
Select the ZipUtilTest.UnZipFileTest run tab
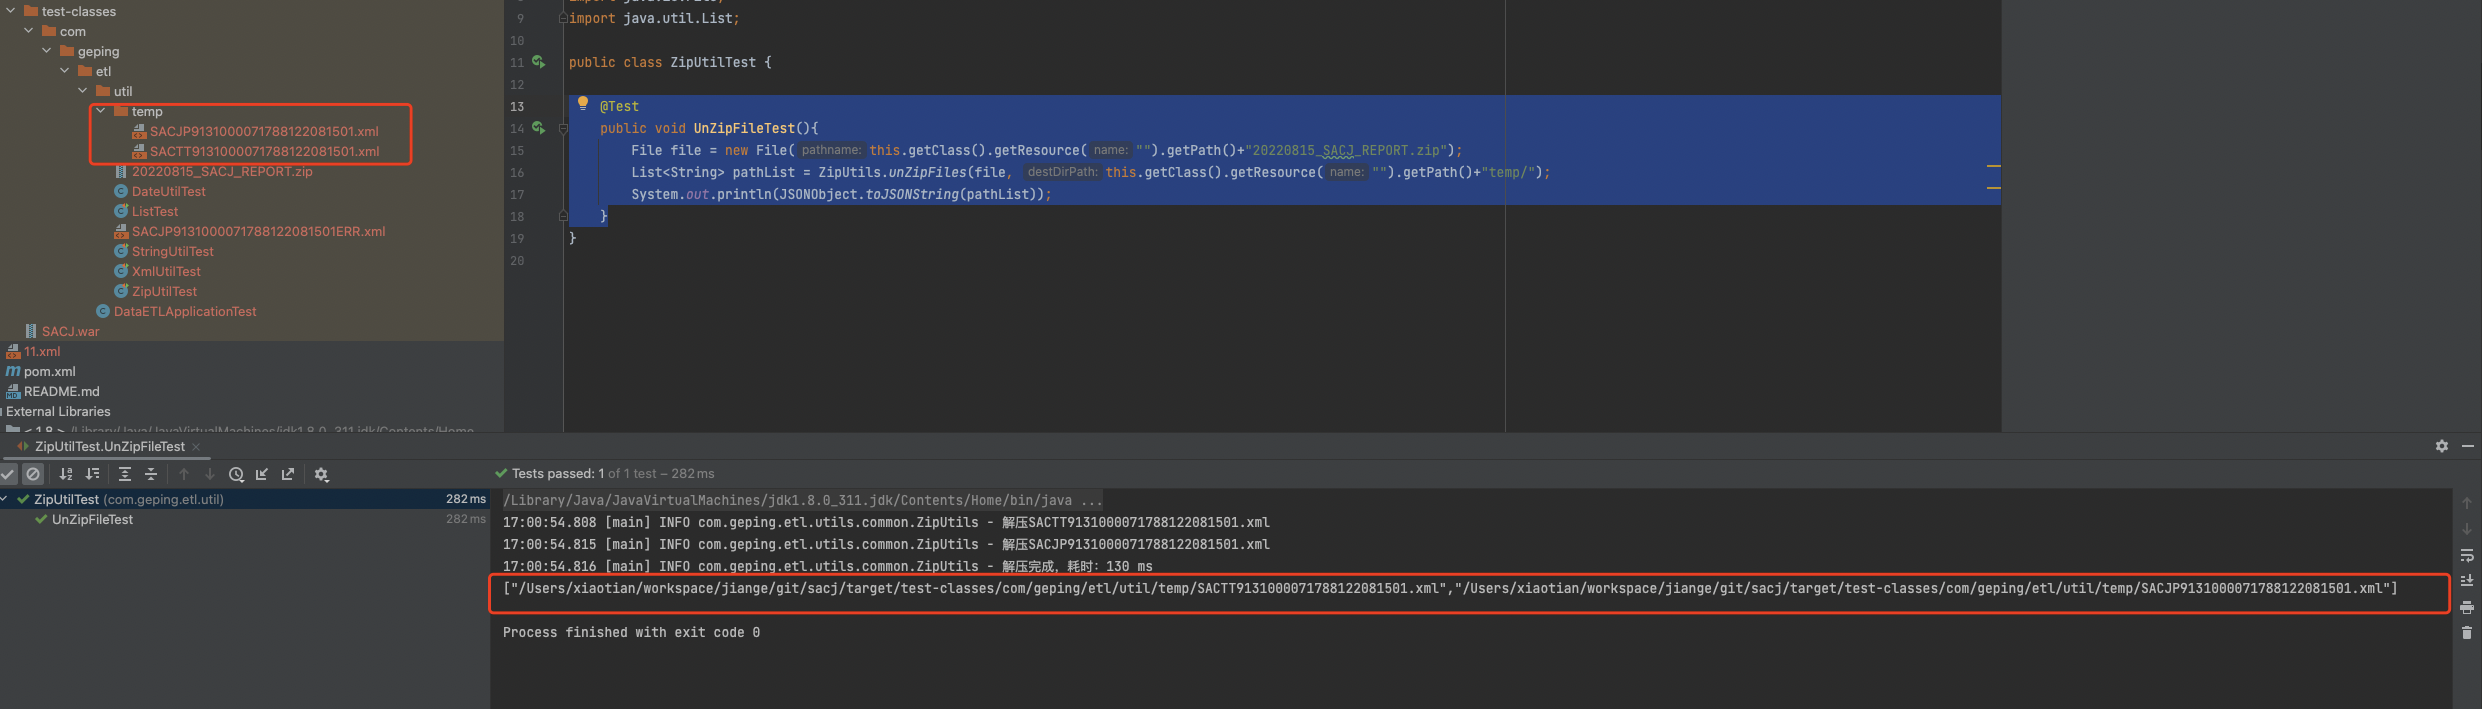109,446
